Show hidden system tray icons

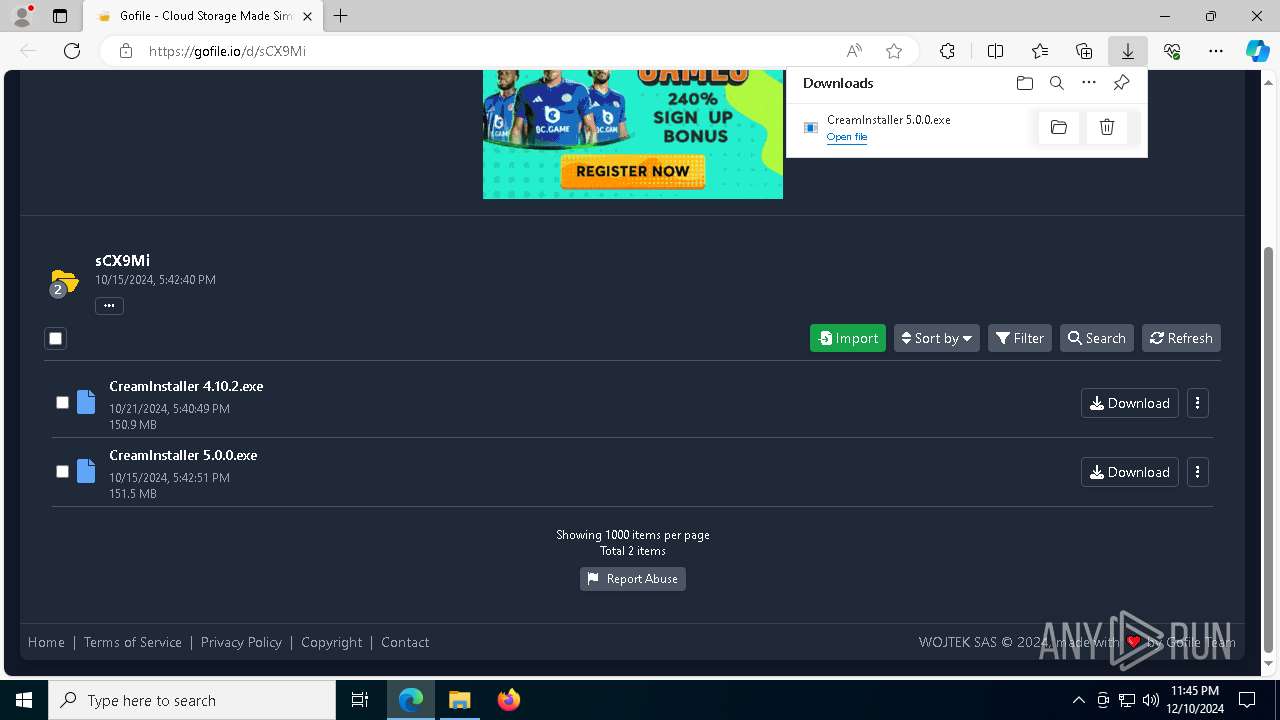[x=1078, y=700]
